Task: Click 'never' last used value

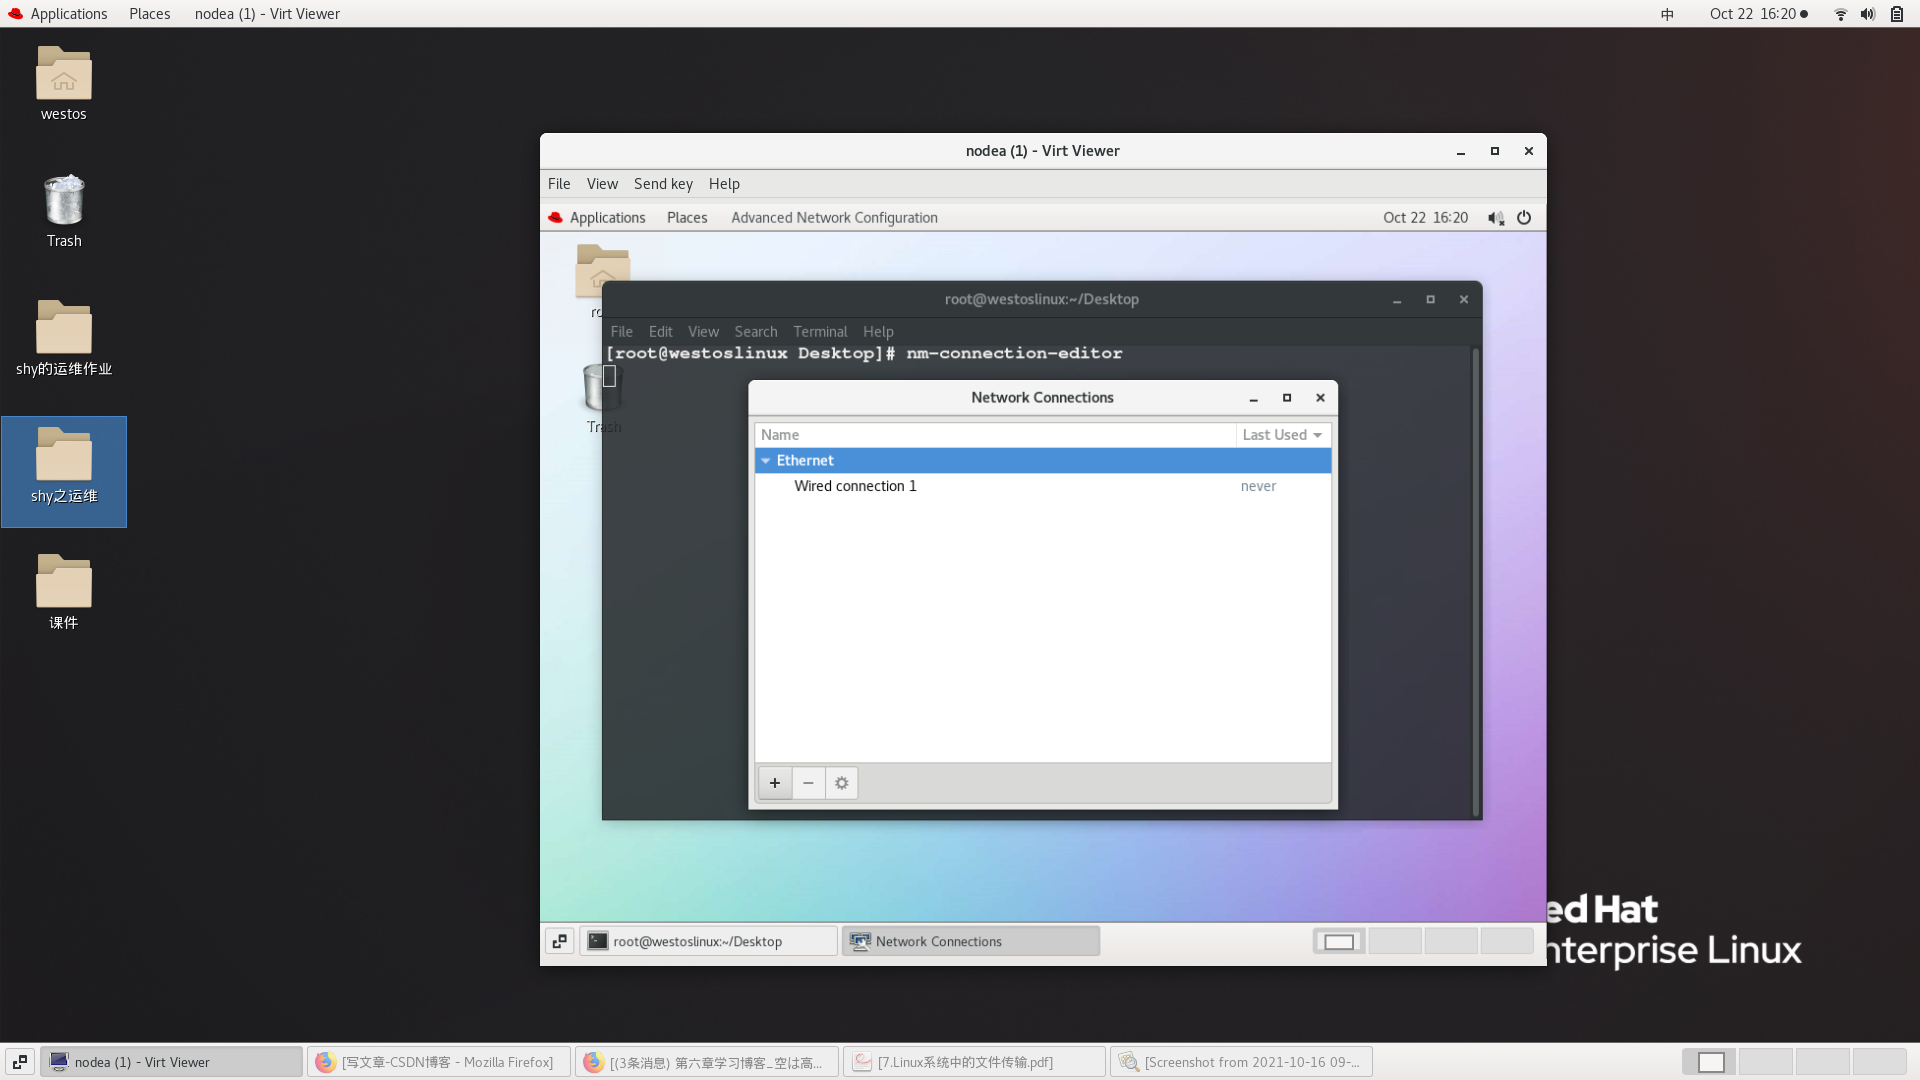Action: tap(1258, 486)
